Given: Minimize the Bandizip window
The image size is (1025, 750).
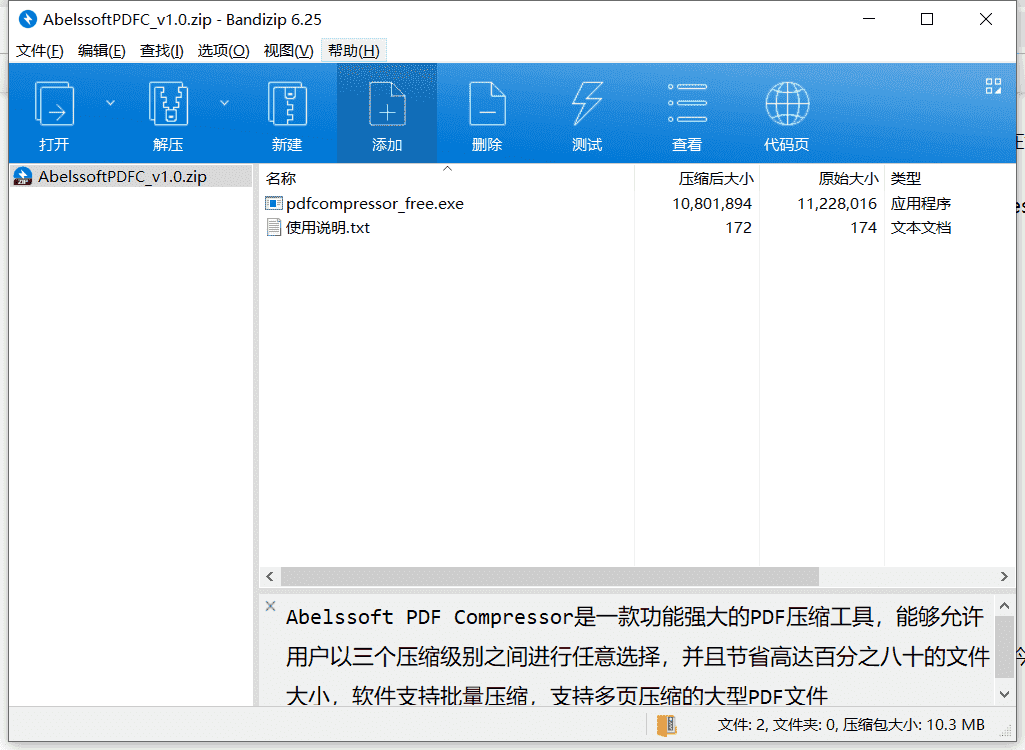Looking at the screenshot, I should click(x=869, y=19).
